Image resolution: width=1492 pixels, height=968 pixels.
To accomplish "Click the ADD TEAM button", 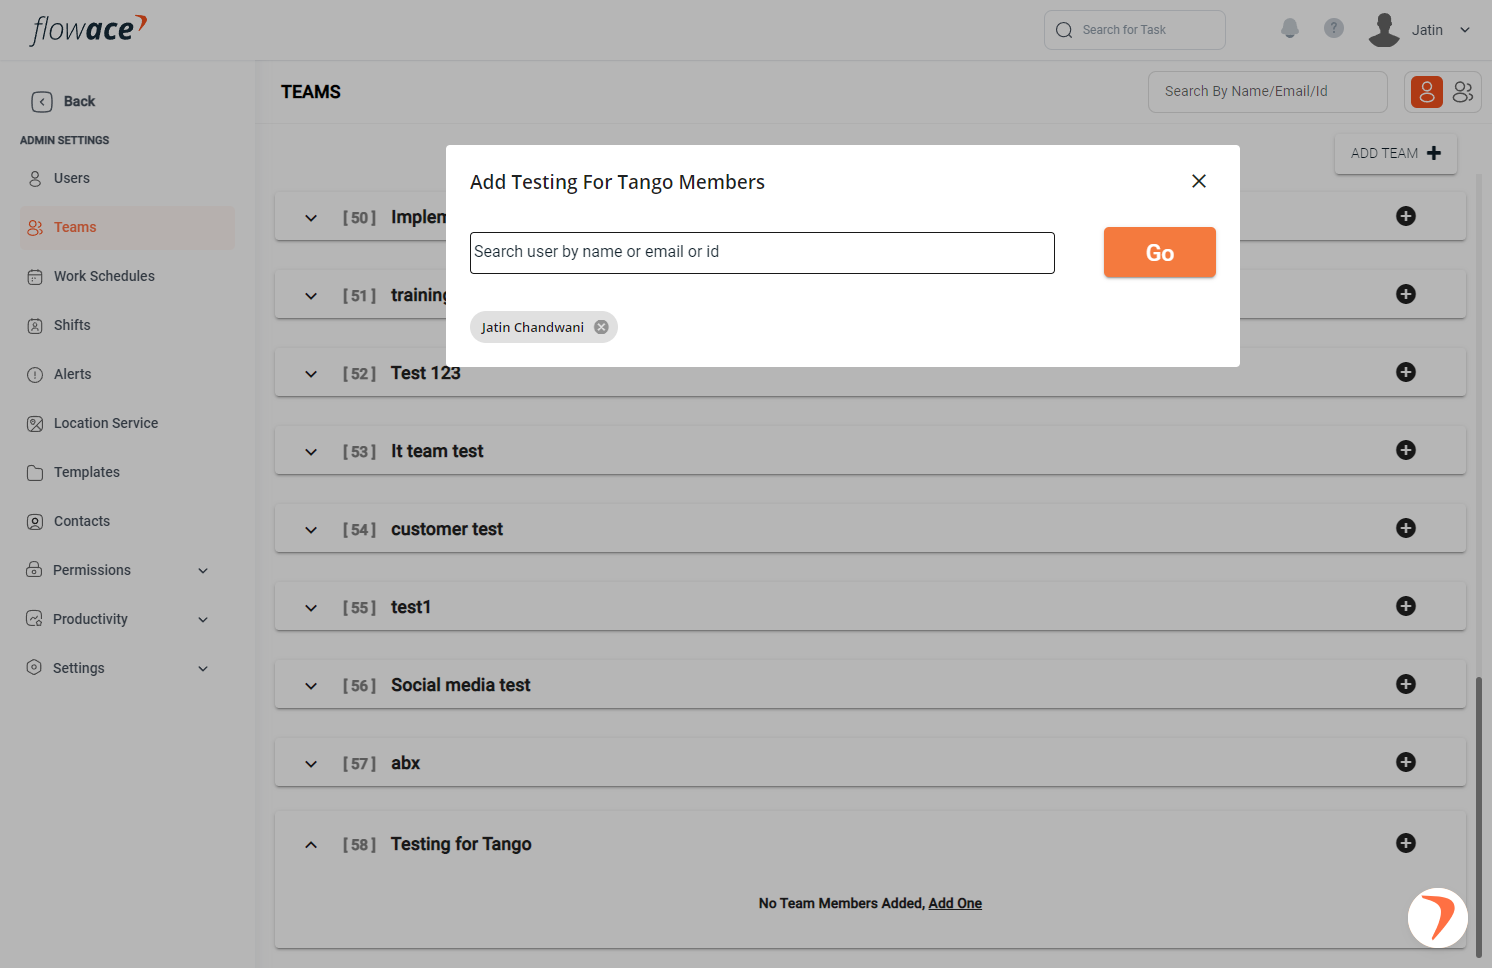I will [1396, 153].
